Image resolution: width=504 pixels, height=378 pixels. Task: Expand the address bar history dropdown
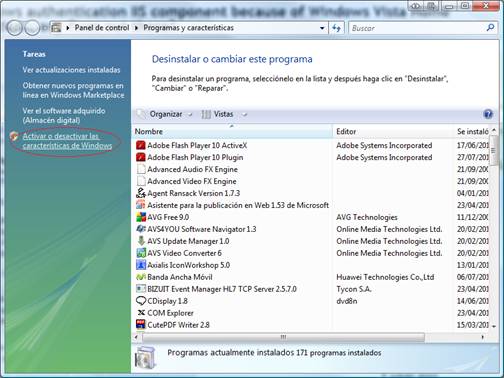coord(322,28)
